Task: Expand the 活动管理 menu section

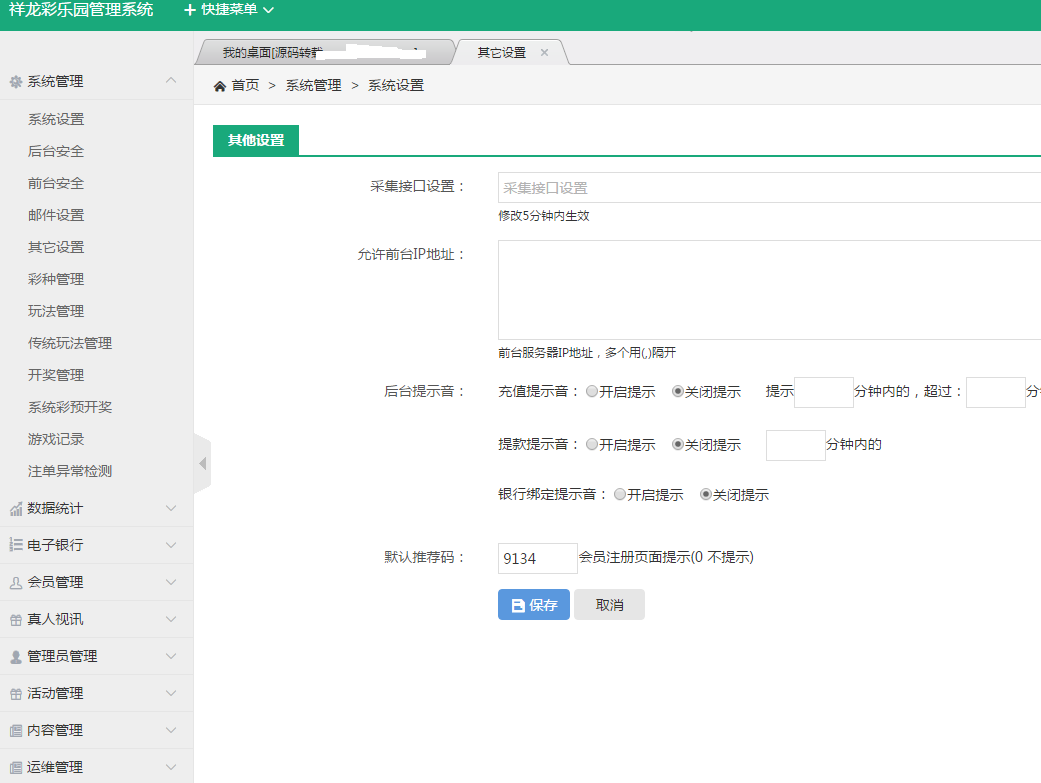Action: click(x=60, y=692)
